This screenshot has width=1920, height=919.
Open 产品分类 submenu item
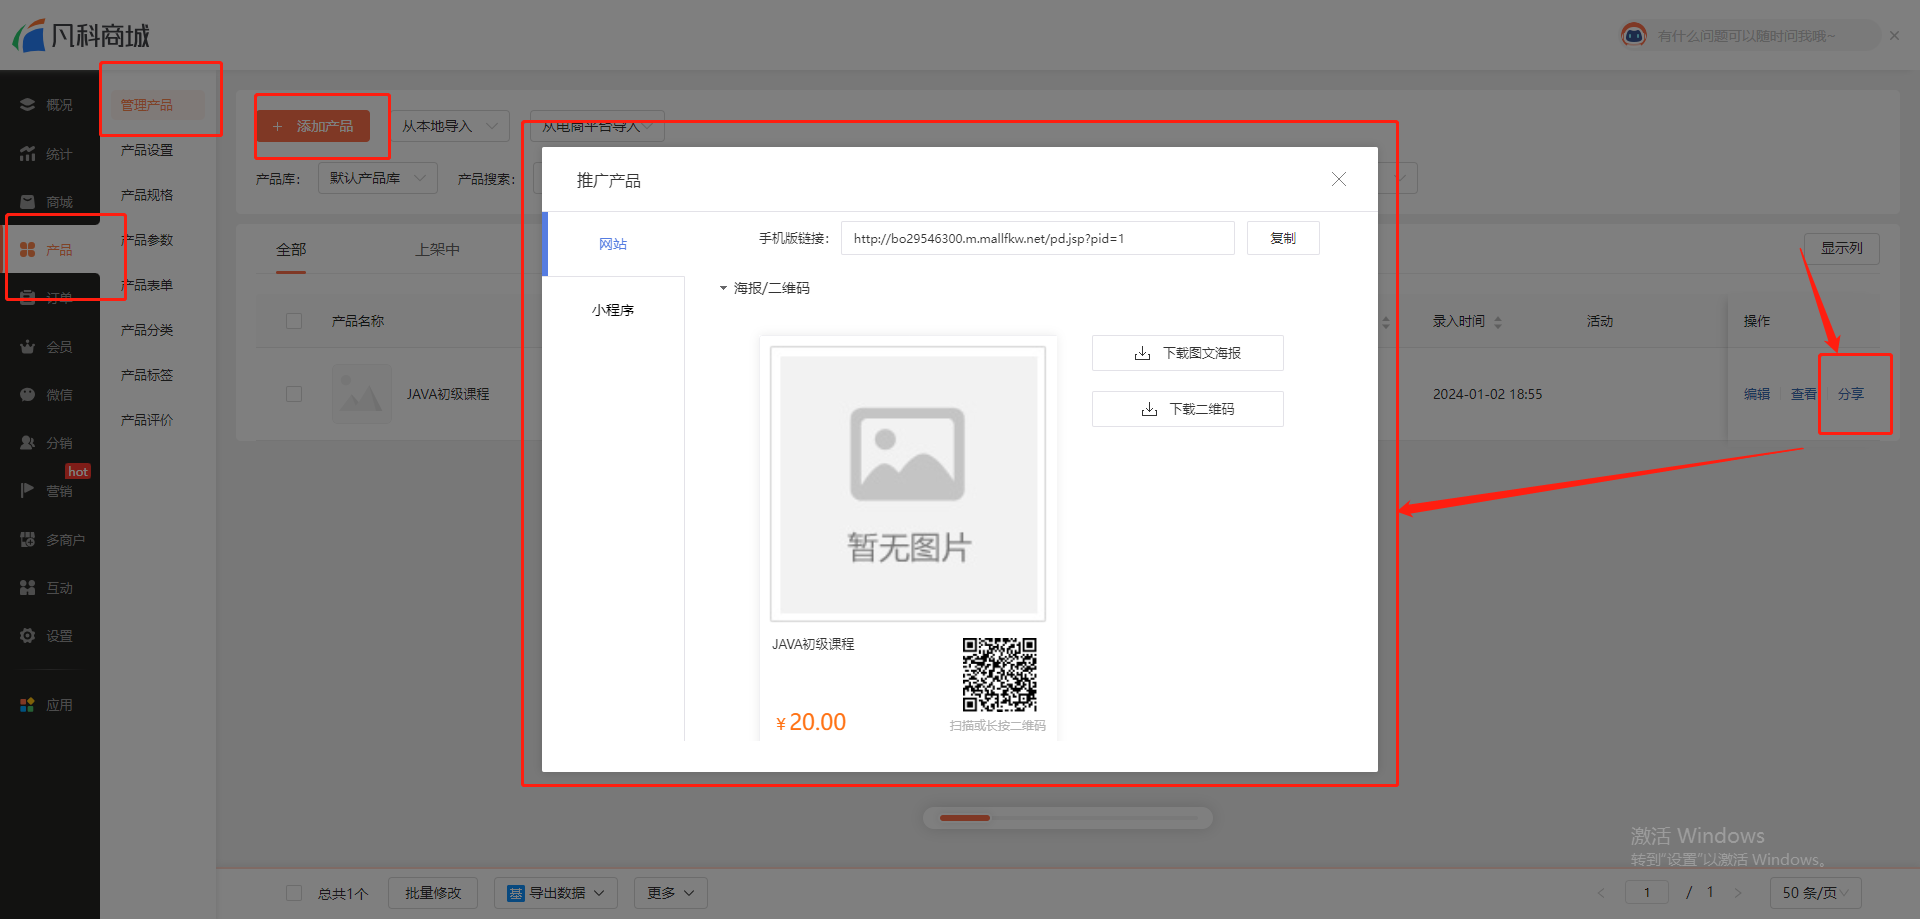147,330
